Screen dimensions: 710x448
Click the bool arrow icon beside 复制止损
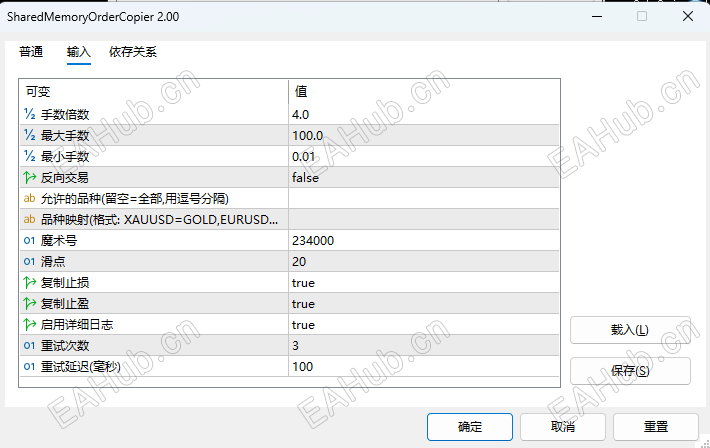[x=29, y=283]
